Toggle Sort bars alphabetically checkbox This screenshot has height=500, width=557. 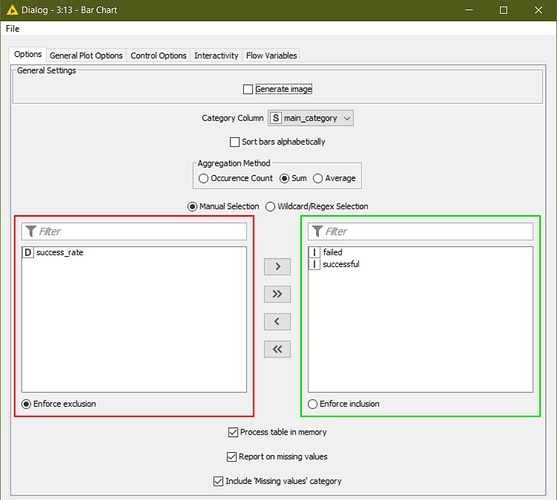point(235,142)
